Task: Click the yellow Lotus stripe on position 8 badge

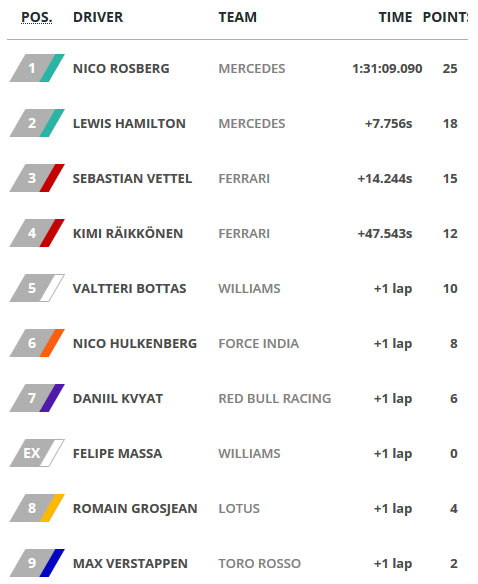Action: [x=53, y=508]
